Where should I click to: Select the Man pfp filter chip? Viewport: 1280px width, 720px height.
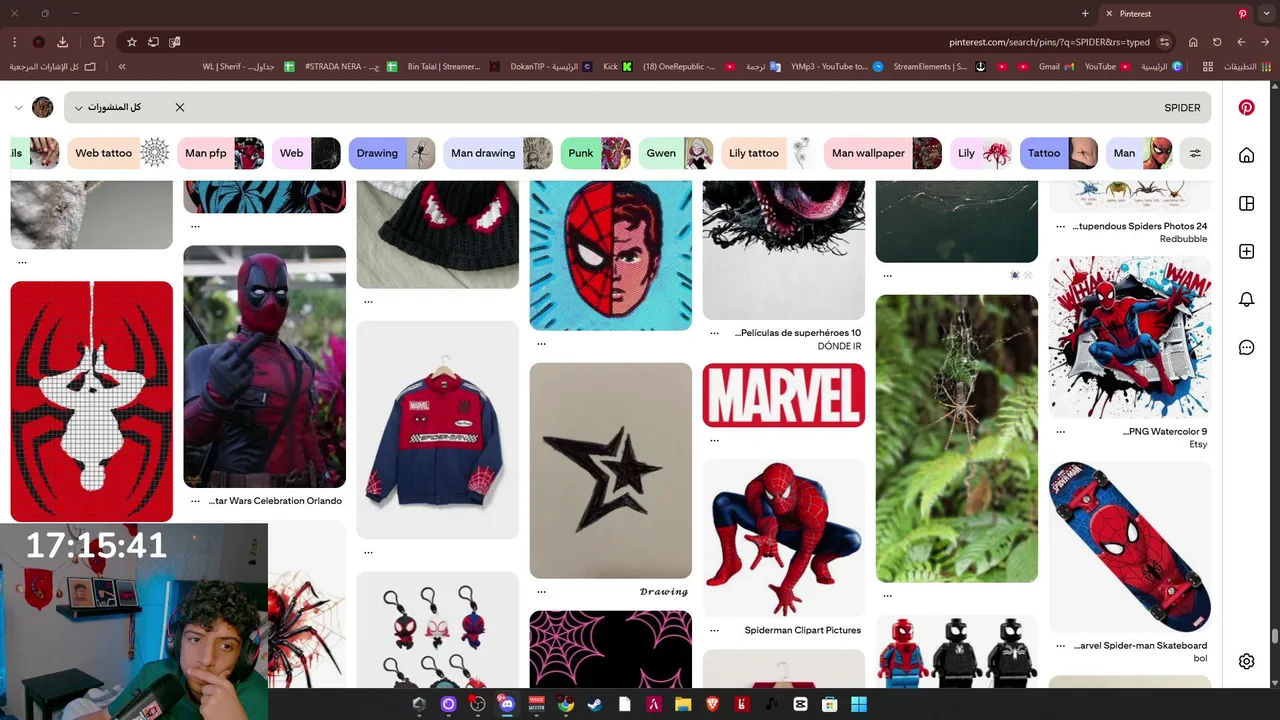tap(221, 153)
